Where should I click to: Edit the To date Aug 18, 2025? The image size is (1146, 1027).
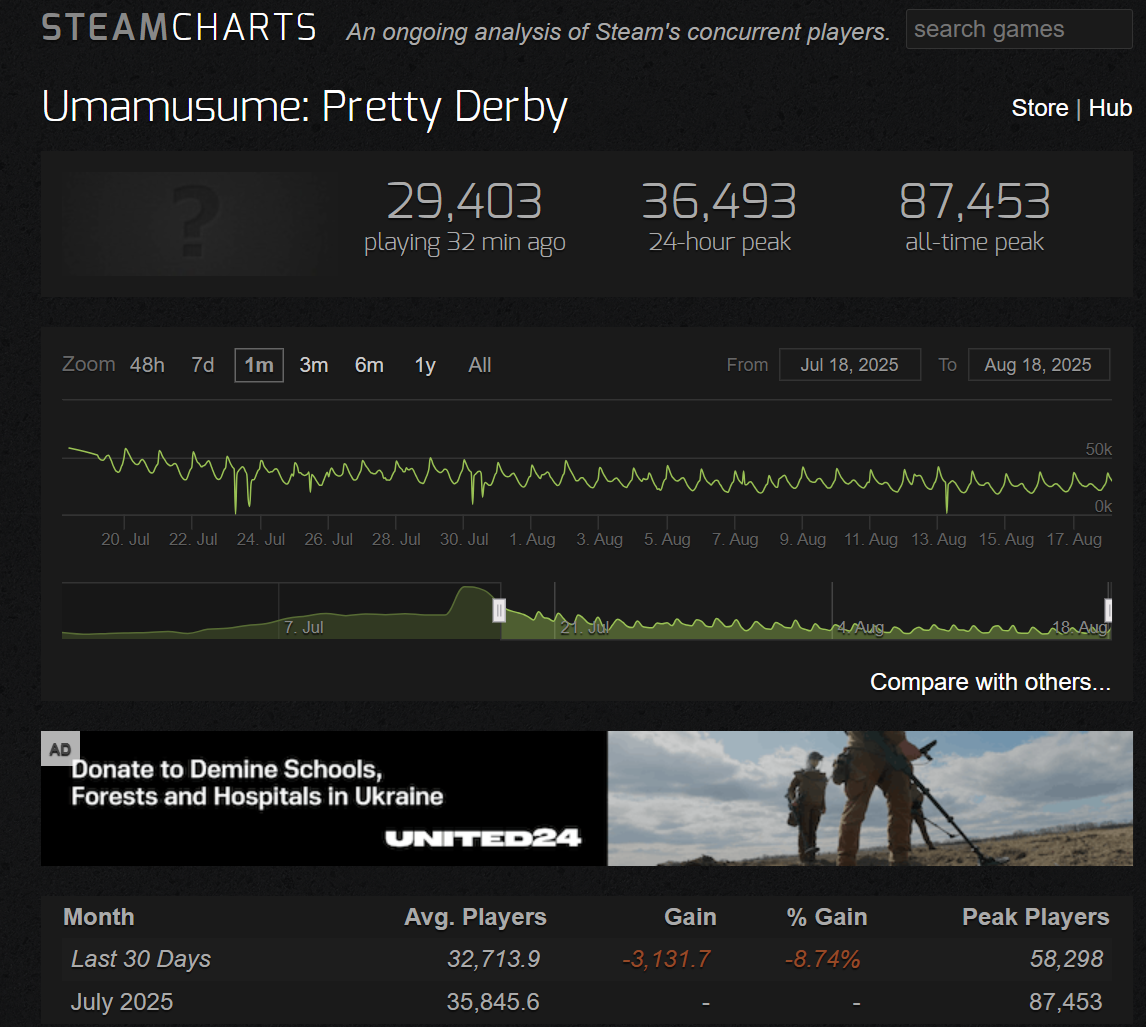tap(1039, 365)
